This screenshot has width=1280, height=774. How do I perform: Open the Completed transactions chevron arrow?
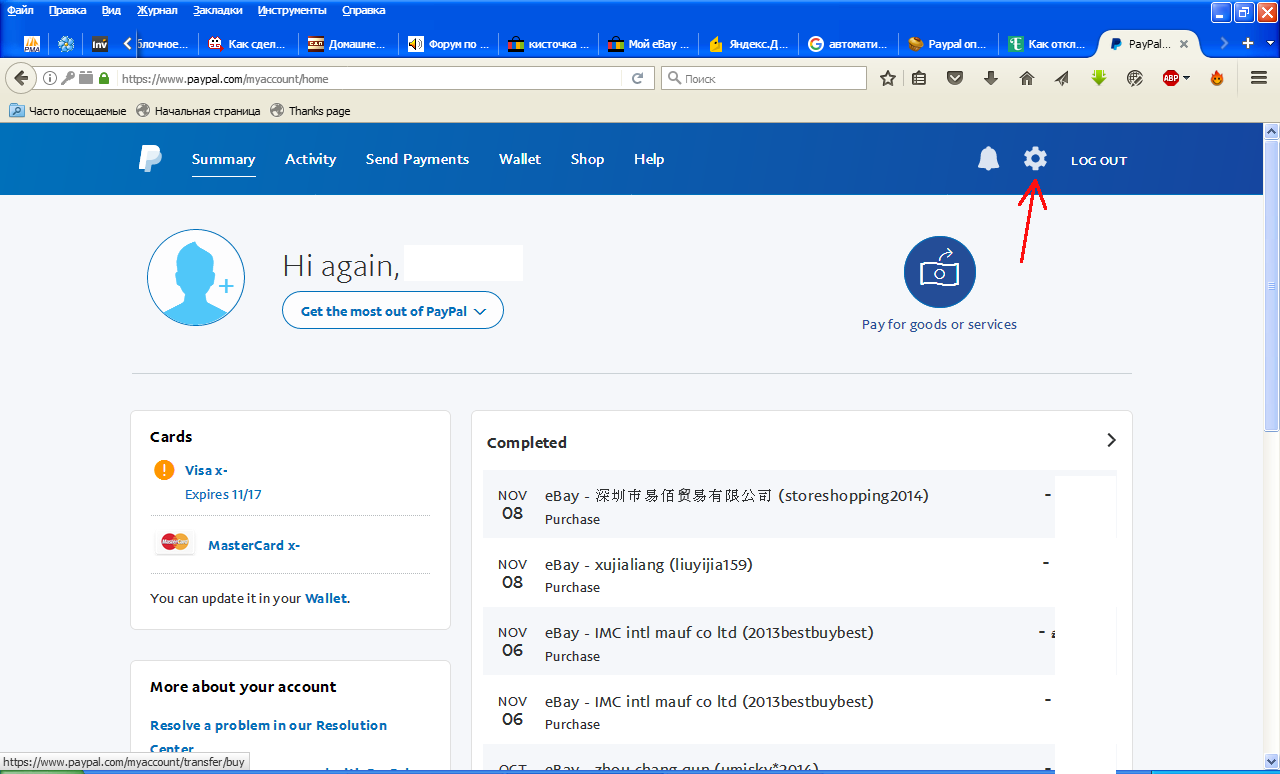(x=1111, y=440)
